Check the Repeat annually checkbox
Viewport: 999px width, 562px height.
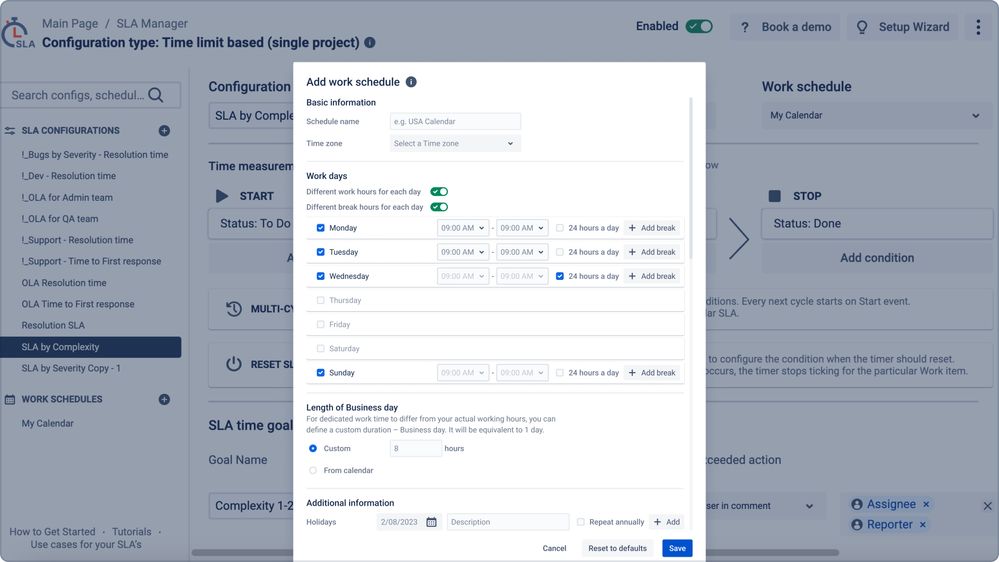click(x=580, y=522)
